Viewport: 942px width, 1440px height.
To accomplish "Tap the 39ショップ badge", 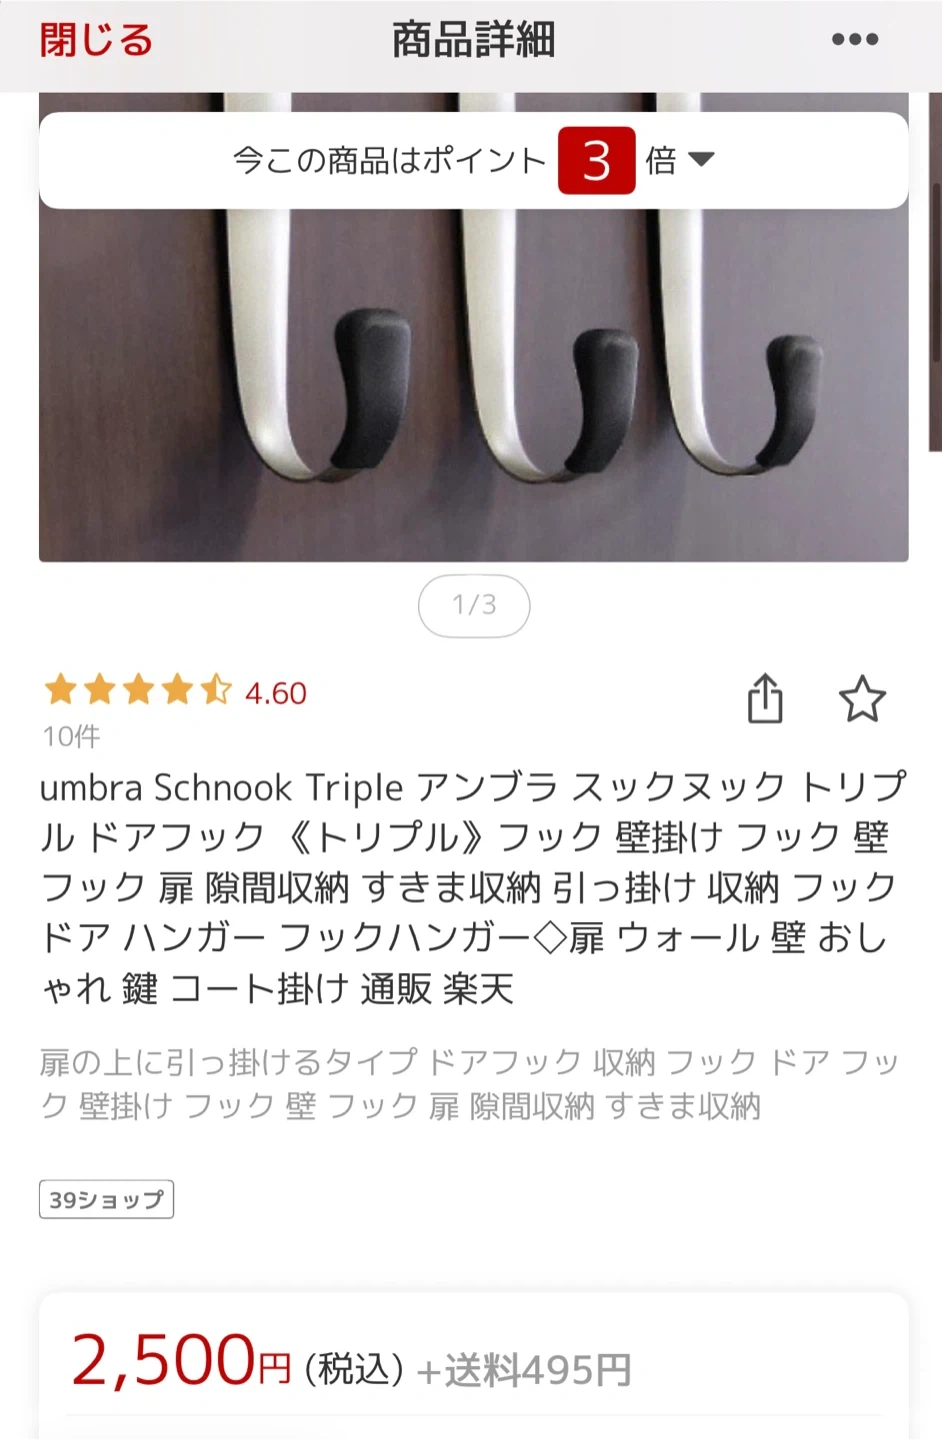I will (x=106, y=1199).
